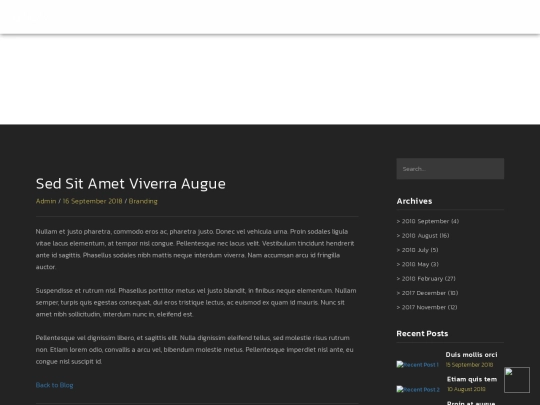Open the 2017 December archive
The image size is (540, 405).
point(427,293)
